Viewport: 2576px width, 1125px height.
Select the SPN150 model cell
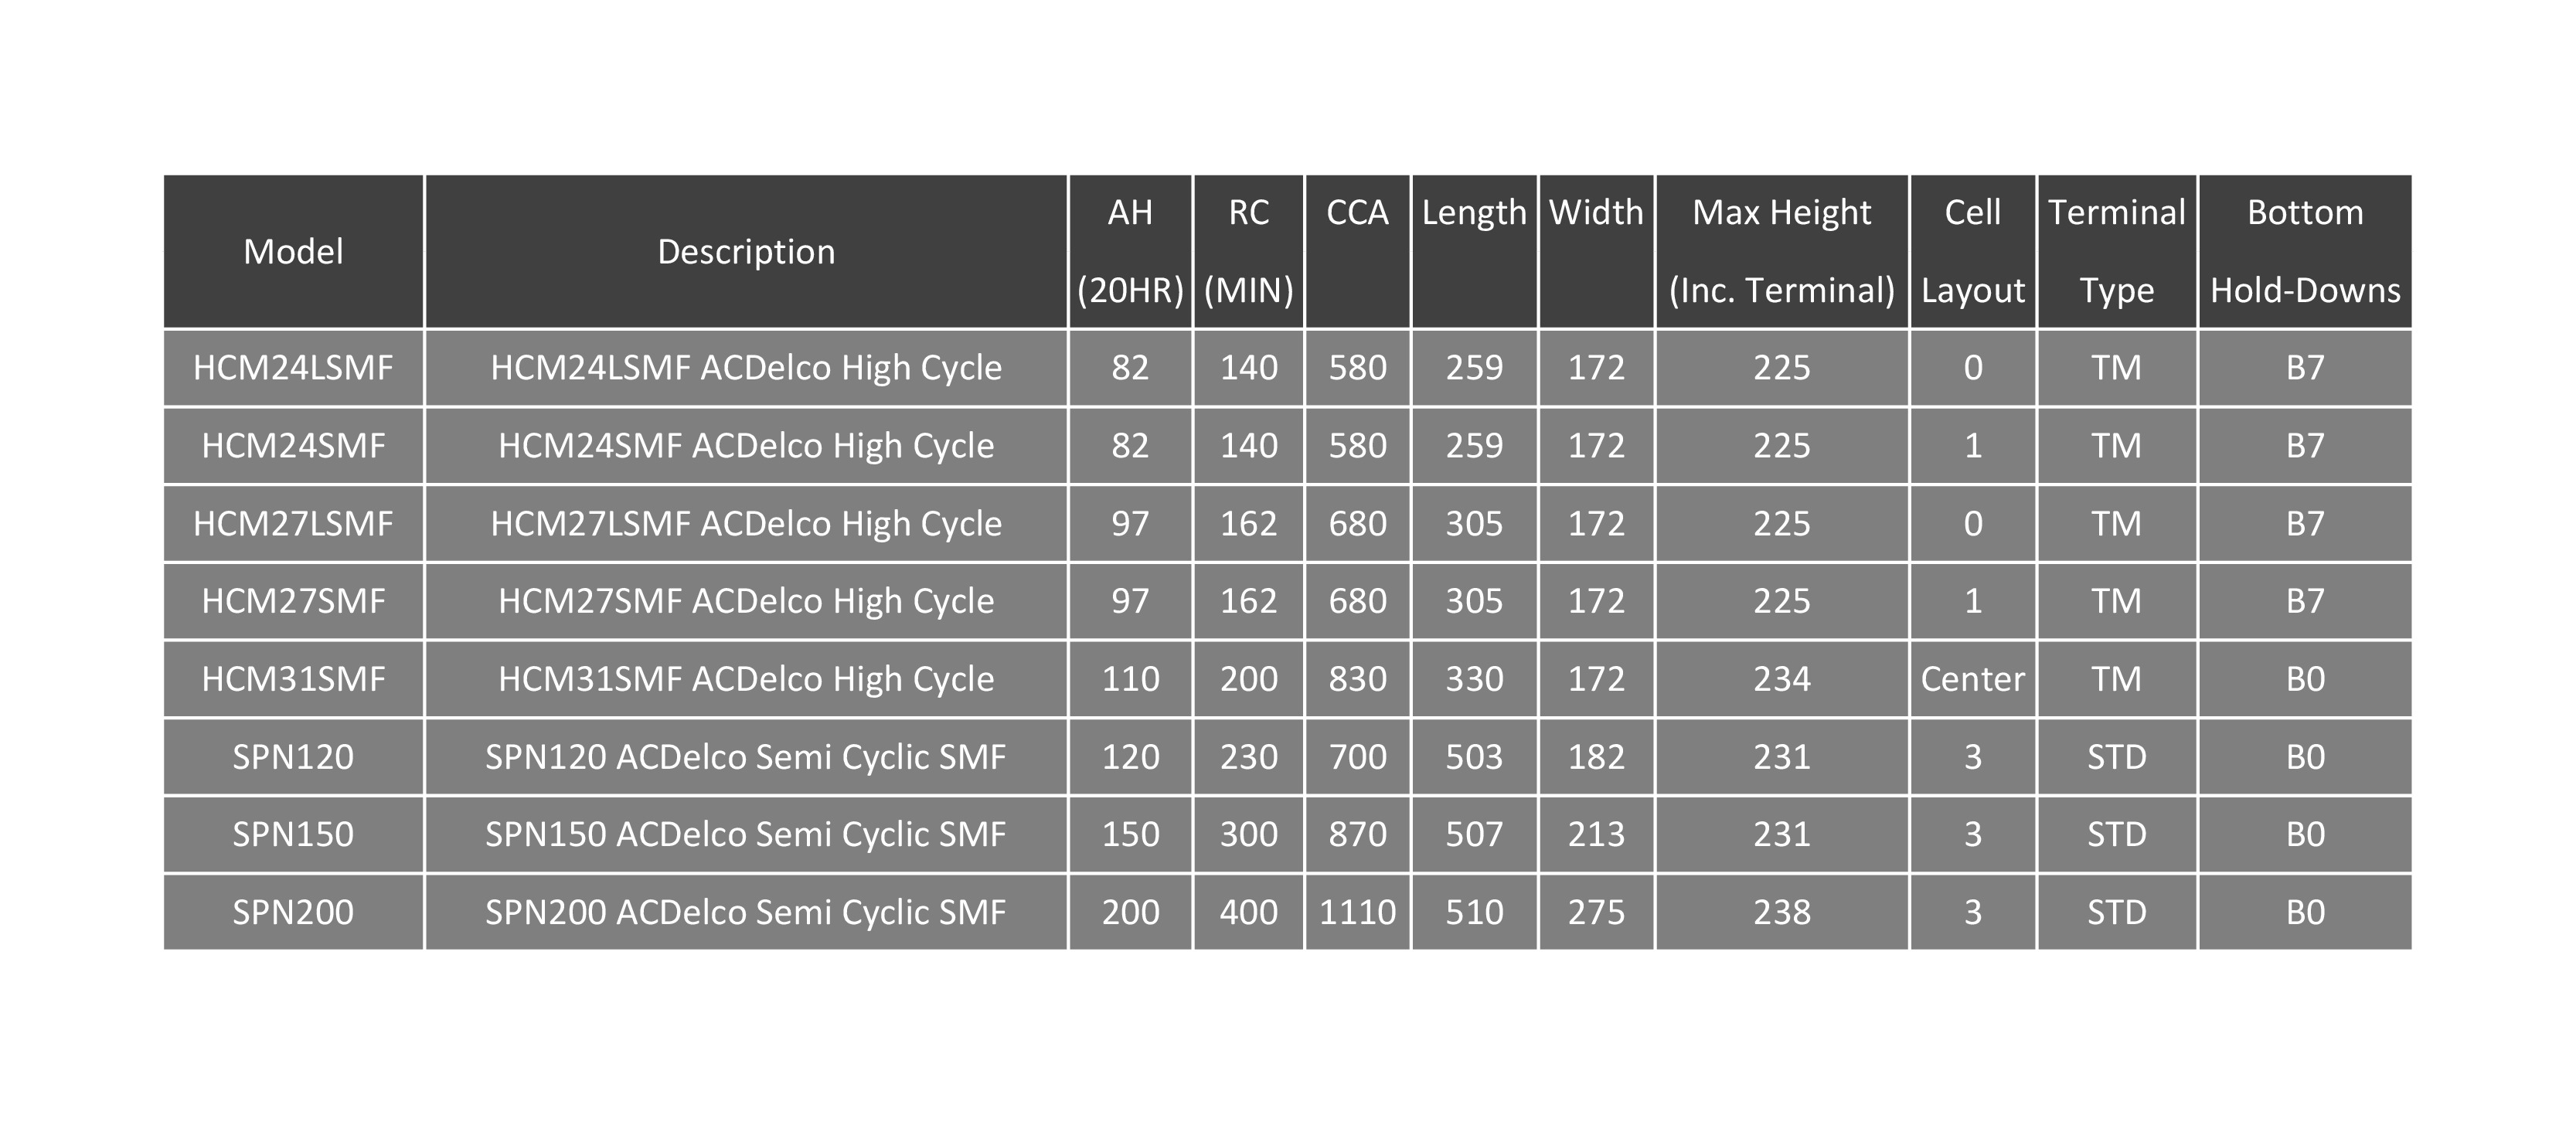click(x=293, y=834)
